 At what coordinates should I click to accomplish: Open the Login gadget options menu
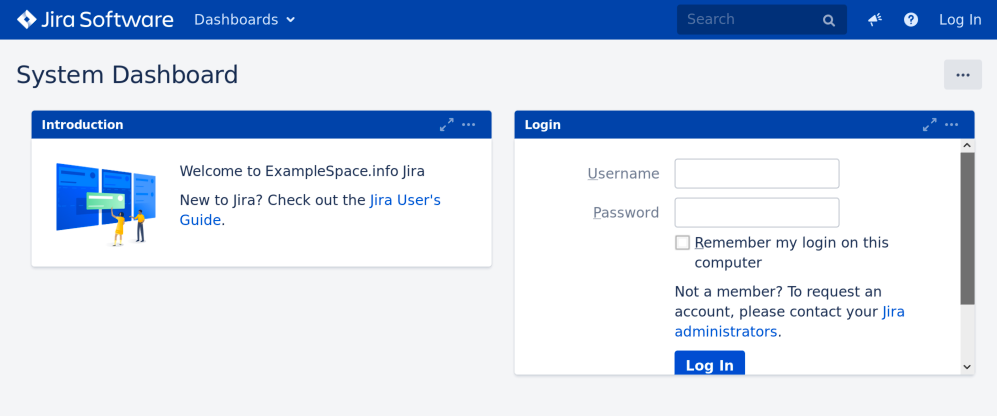coord(952,125)
